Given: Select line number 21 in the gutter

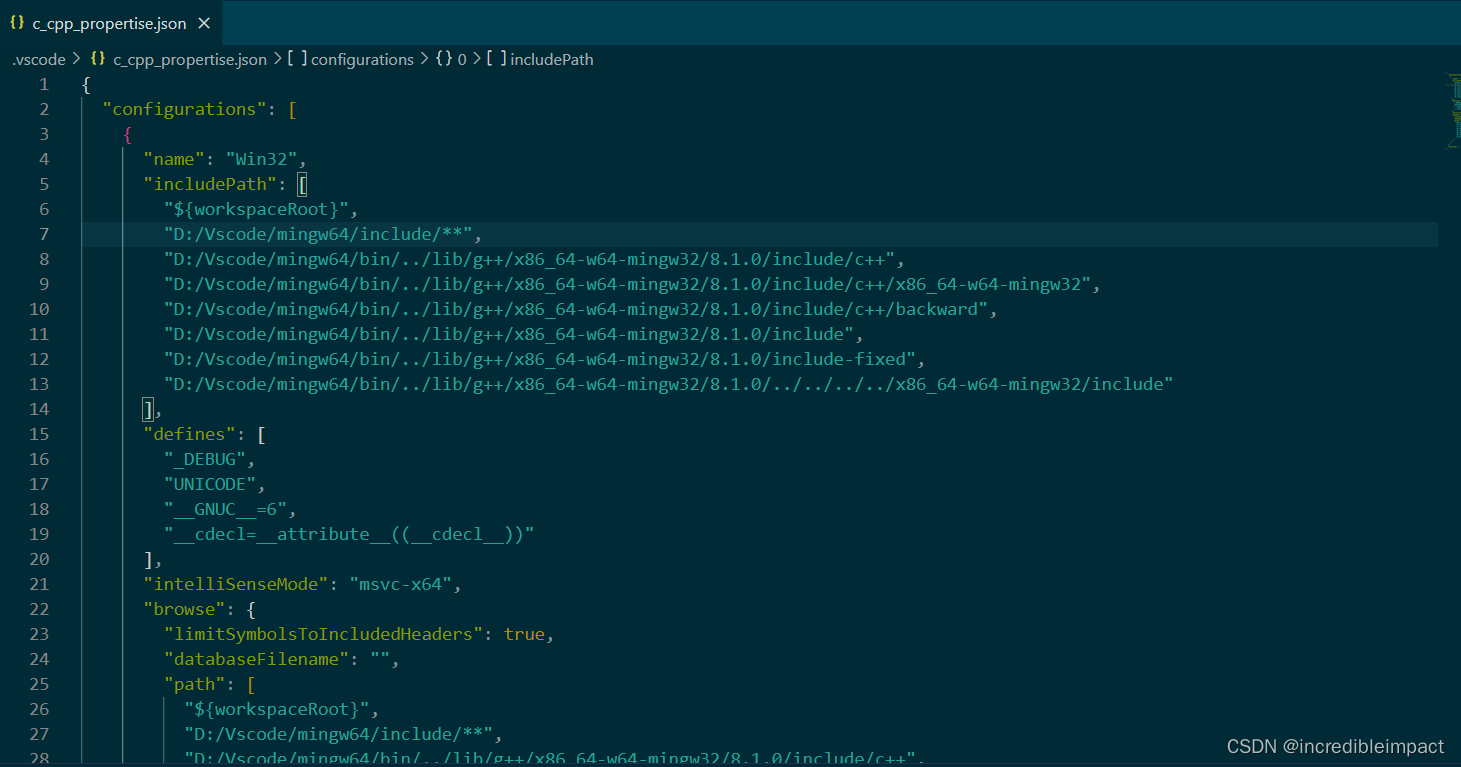Looking at the screenshot, I should (x=39, y=584).
